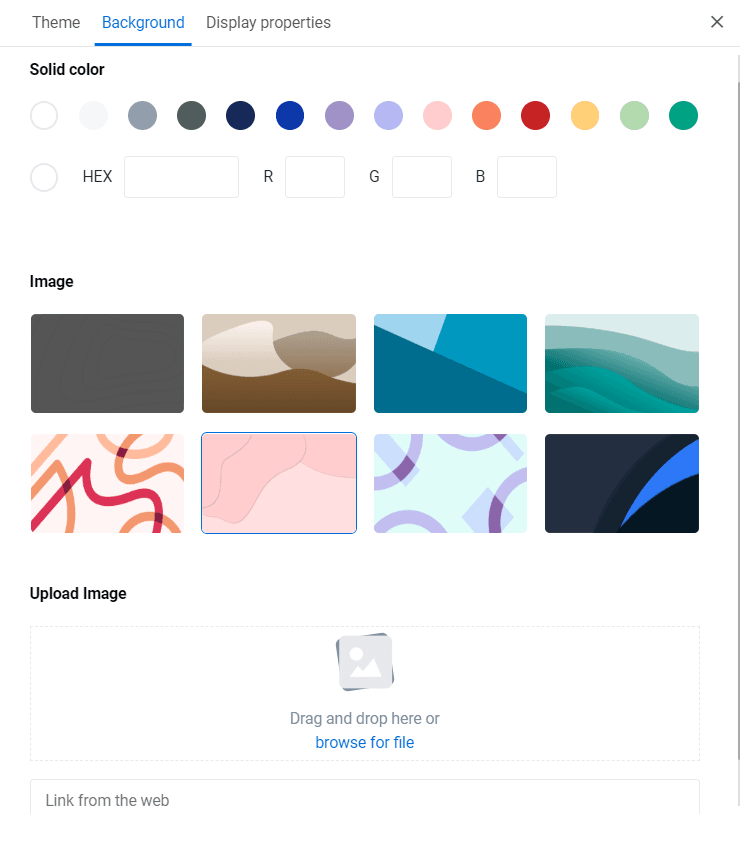Choose the brown desert dunes background image
The image size is (740, 850).
279,363
